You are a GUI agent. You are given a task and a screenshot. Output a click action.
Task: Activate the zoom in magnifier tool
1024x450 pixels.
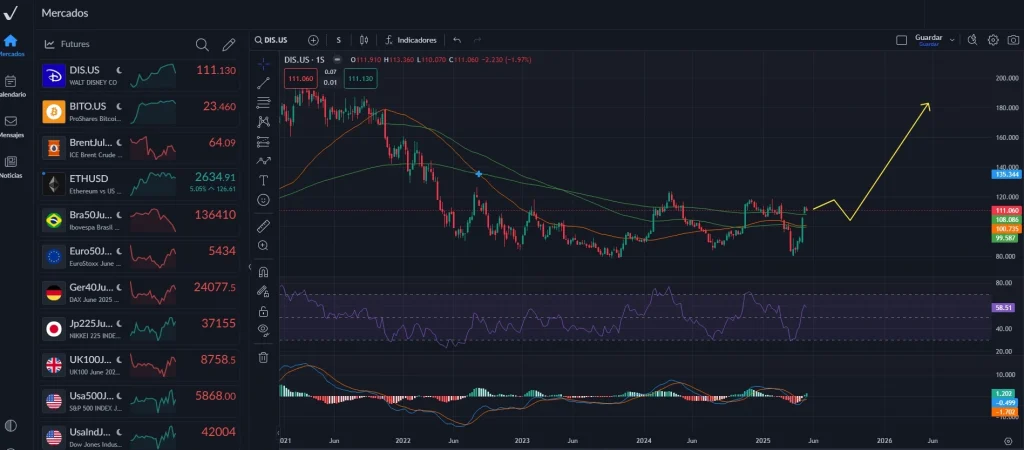263,246
